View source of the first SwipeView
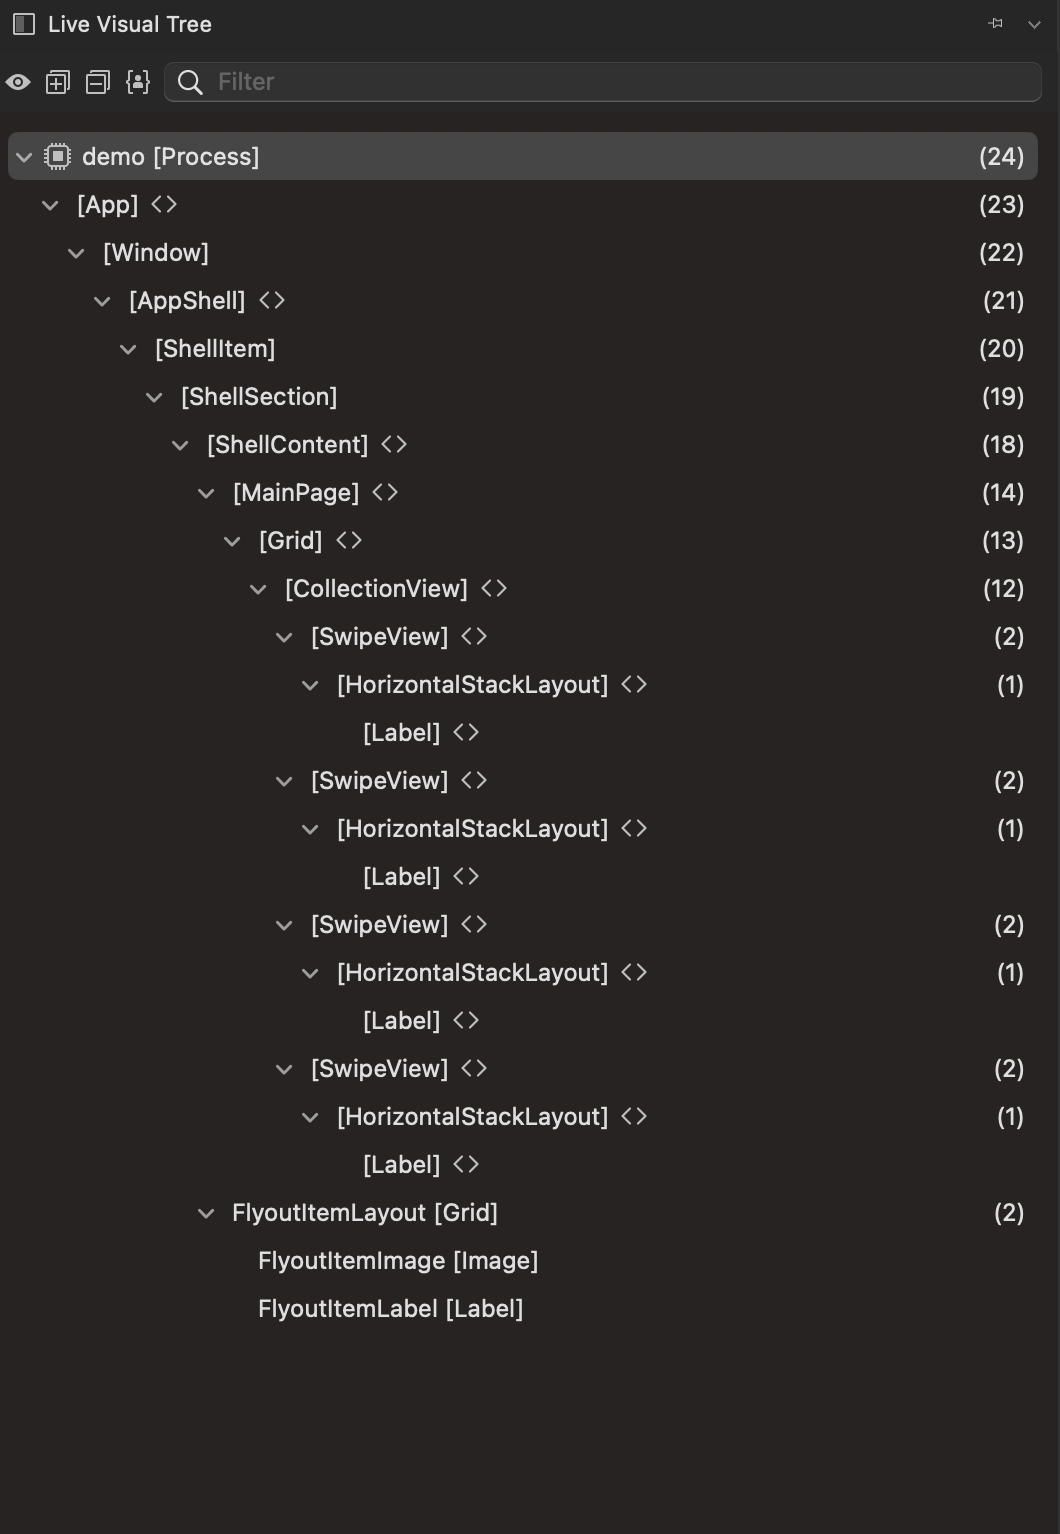1060x1534 pixels. click(475, 636)
